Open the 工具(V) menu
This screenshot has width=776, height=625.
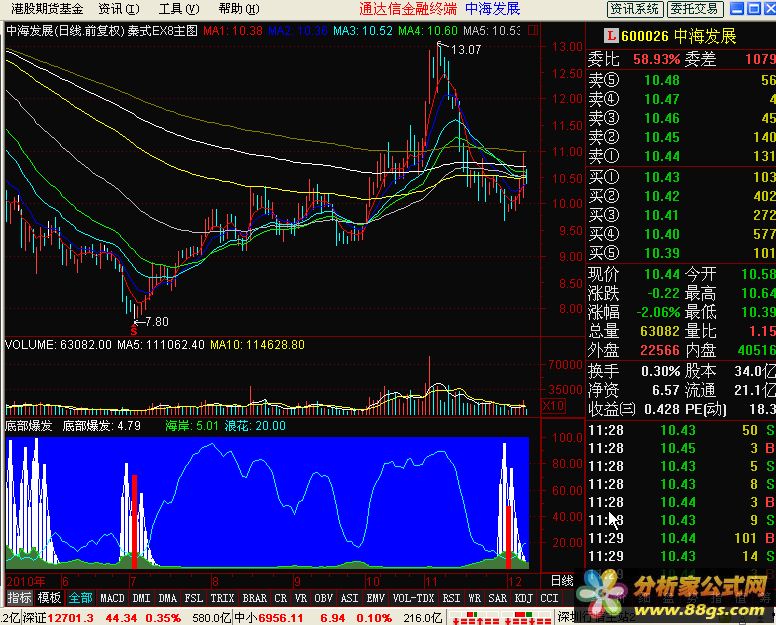click(179, 8)
